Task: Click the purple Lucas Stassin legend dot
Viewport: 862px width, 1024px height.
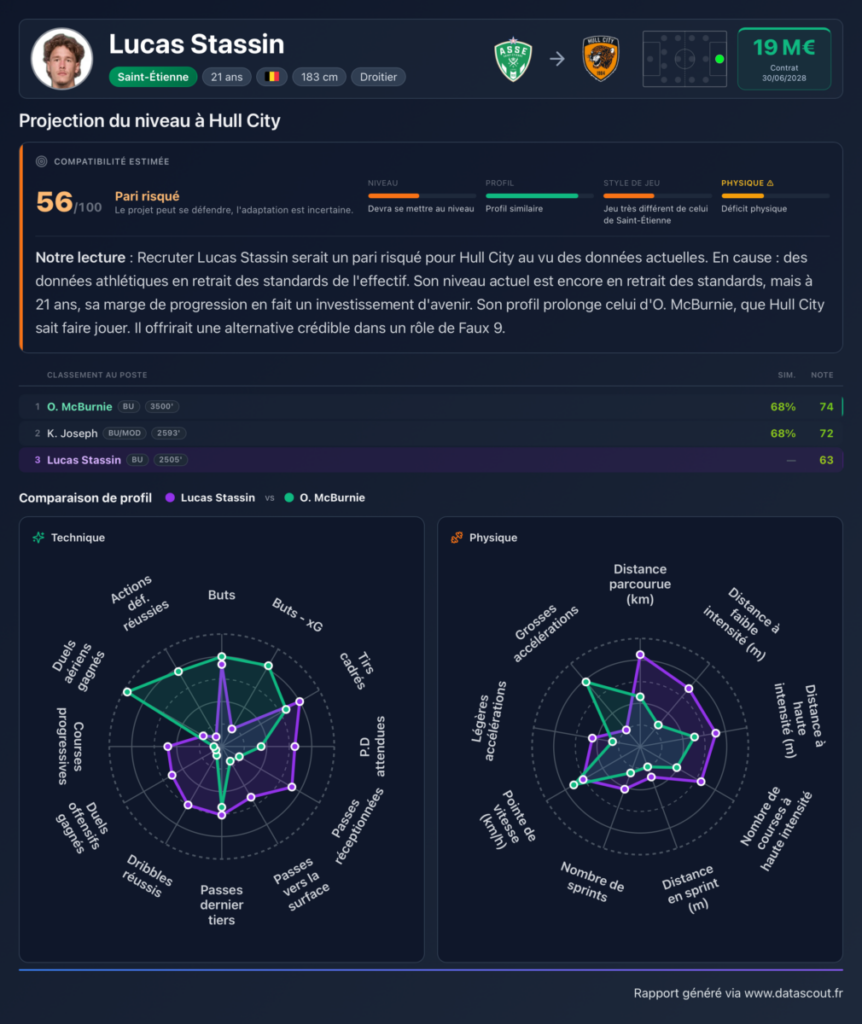Action: (170, 498)
